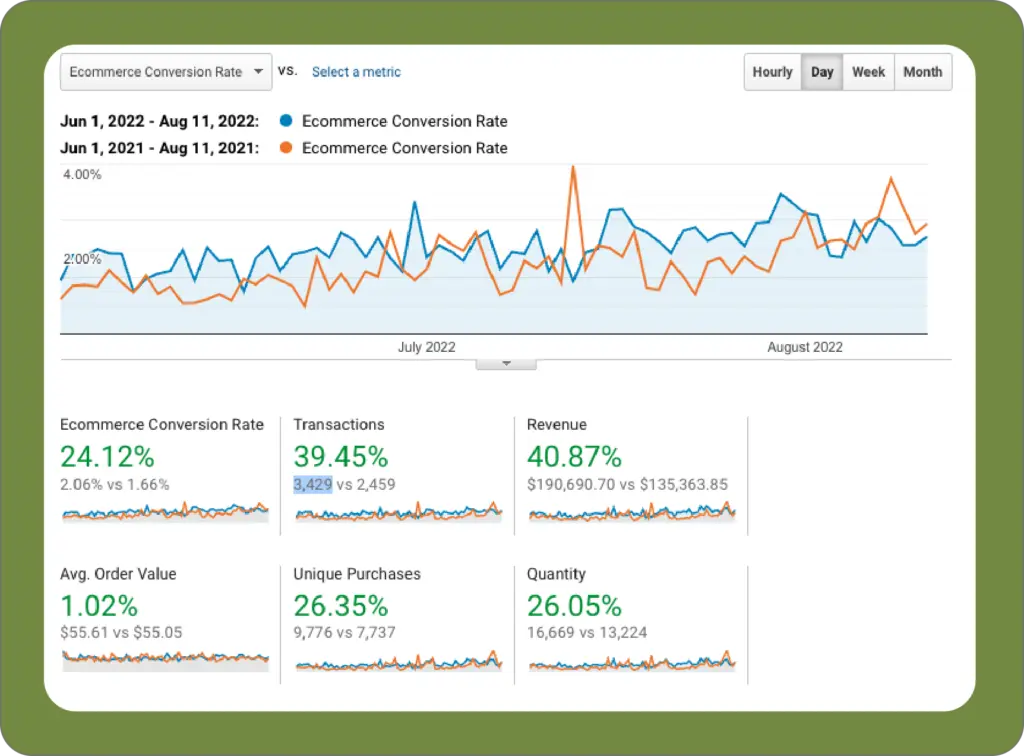Open the Revenue sparkline chart
This screenshot has width=1024, height=756.
tap(632, 513)
